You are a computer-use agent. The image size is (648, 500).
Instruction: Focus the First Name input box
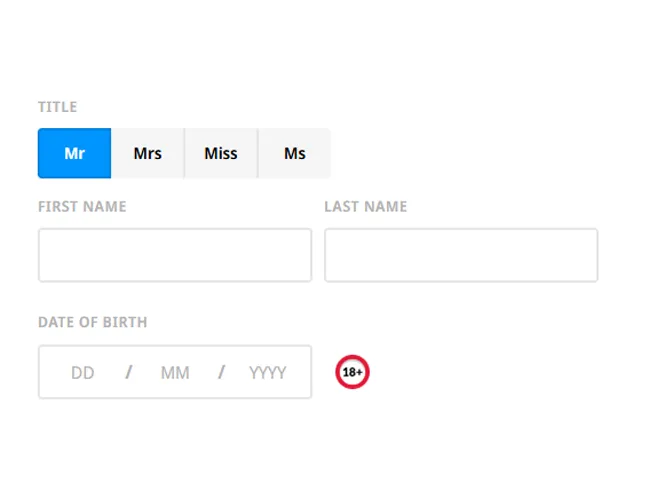(x=175, y=255)
